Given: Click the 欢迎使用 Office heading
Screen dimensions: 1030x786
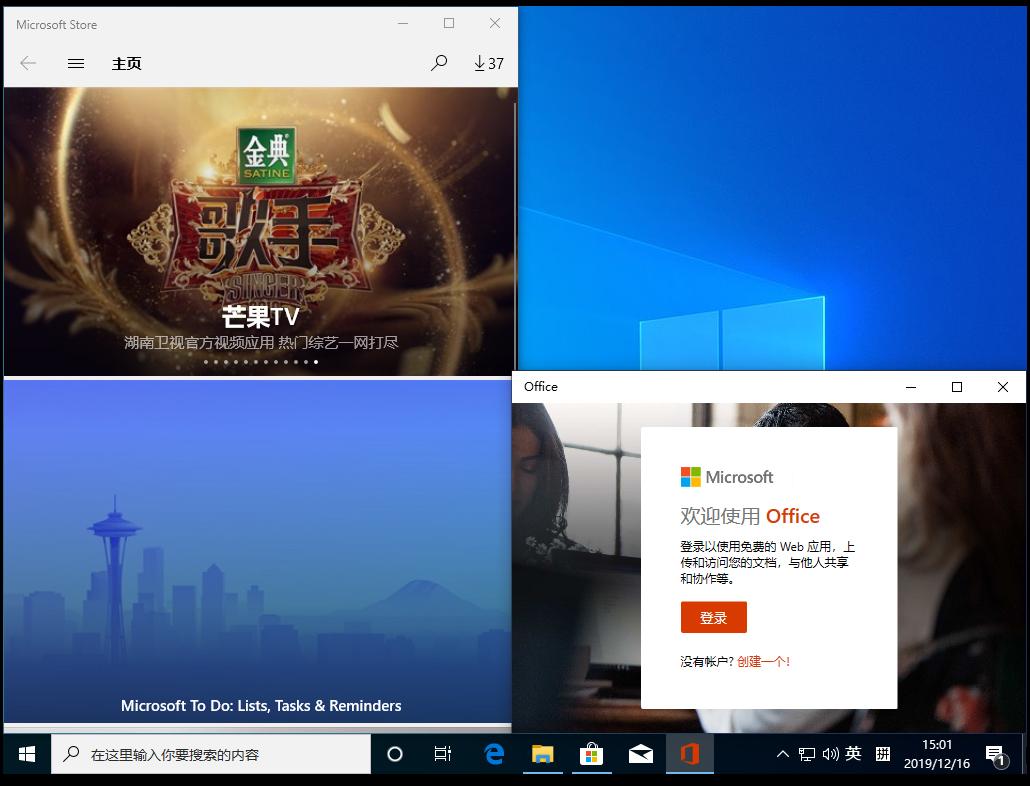Looking at the screenshot, I should (x=750, y=516).
